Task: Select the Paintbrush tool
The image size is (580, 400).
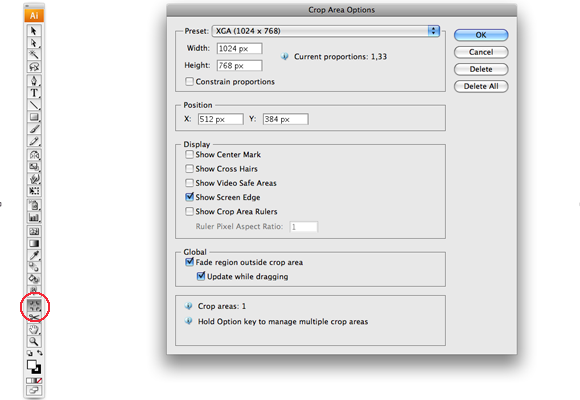Action: pos(34,129)
